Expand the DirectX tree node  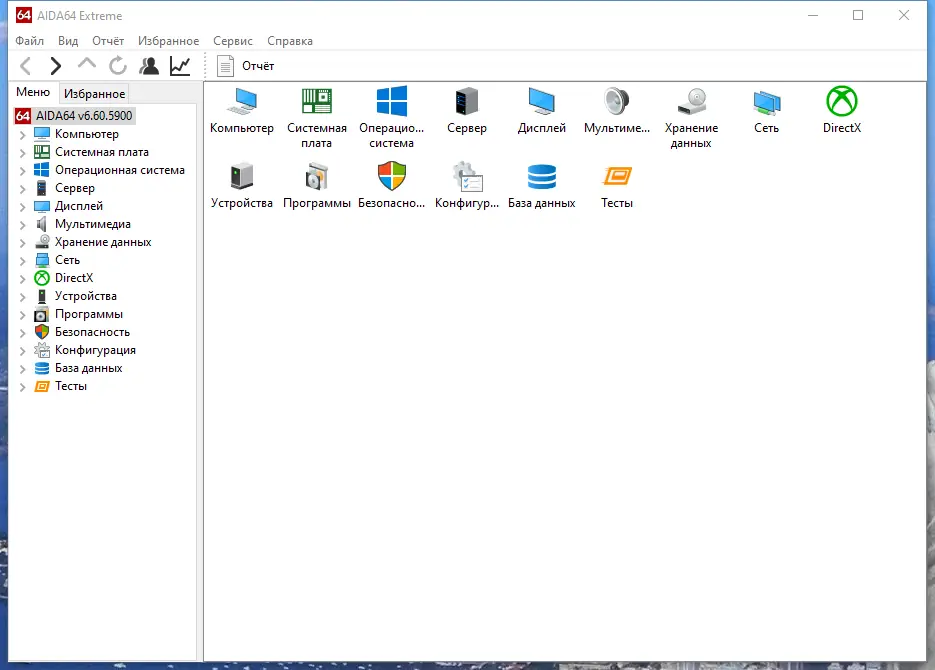point(23,279)
